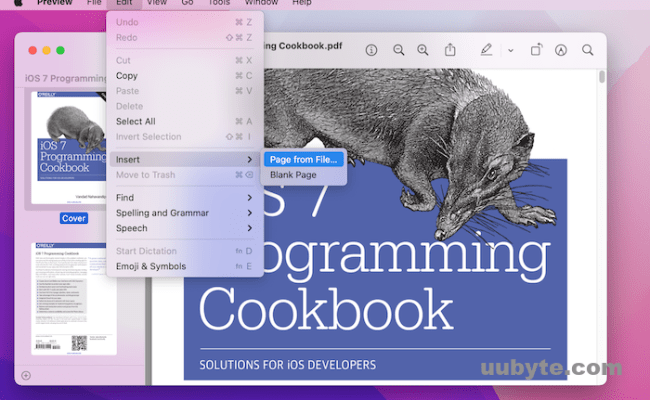Click the Cookbook.pdf window title
Image resolution: width=650 pixels, height=400 pixels.
pyautogui.click(x=303, y=46)
